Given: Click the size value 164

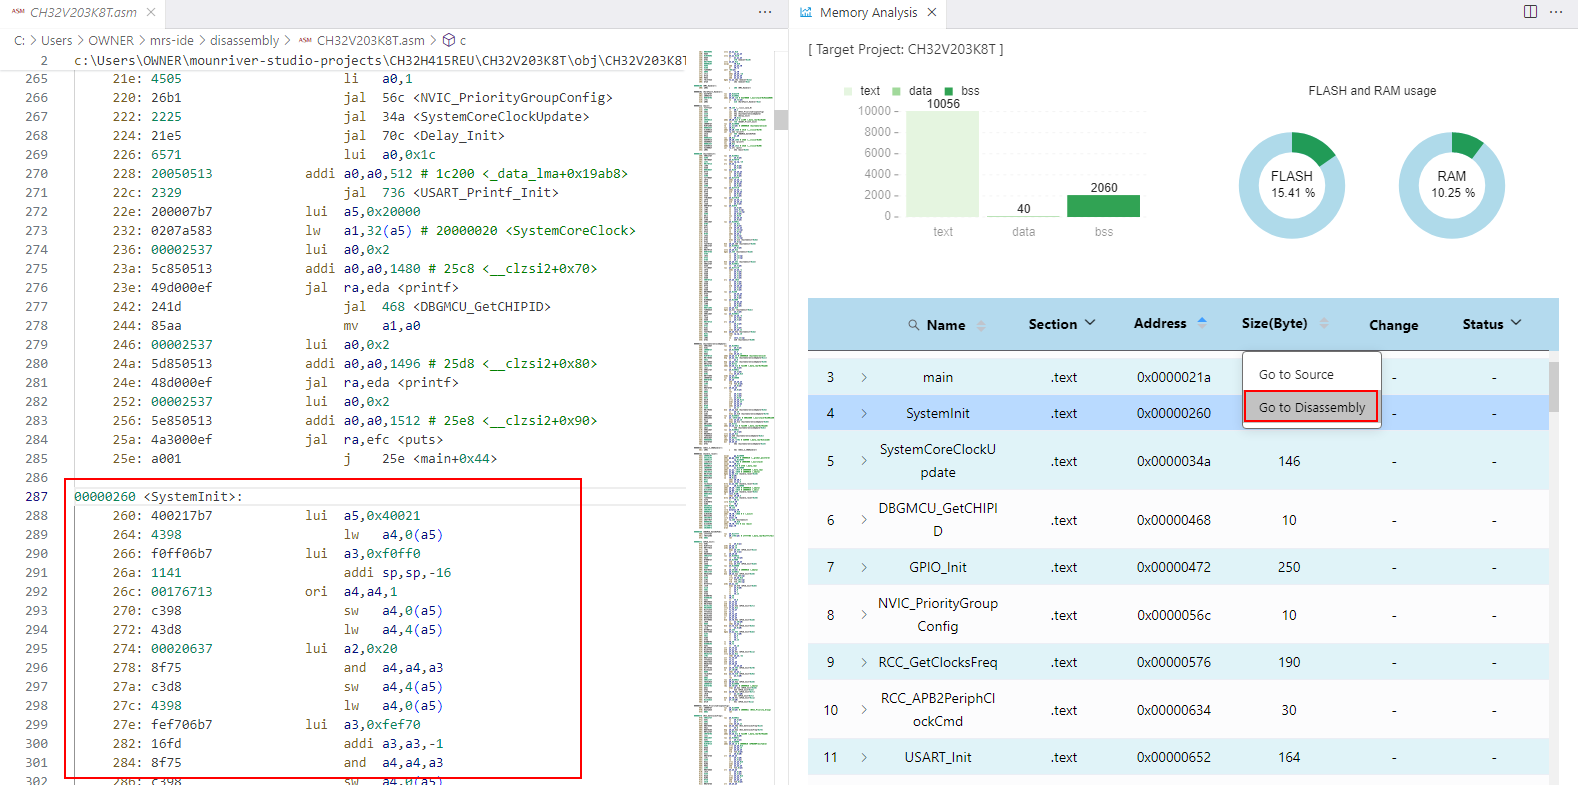Looking at the screenshot, I should (x=1289, y=757).
